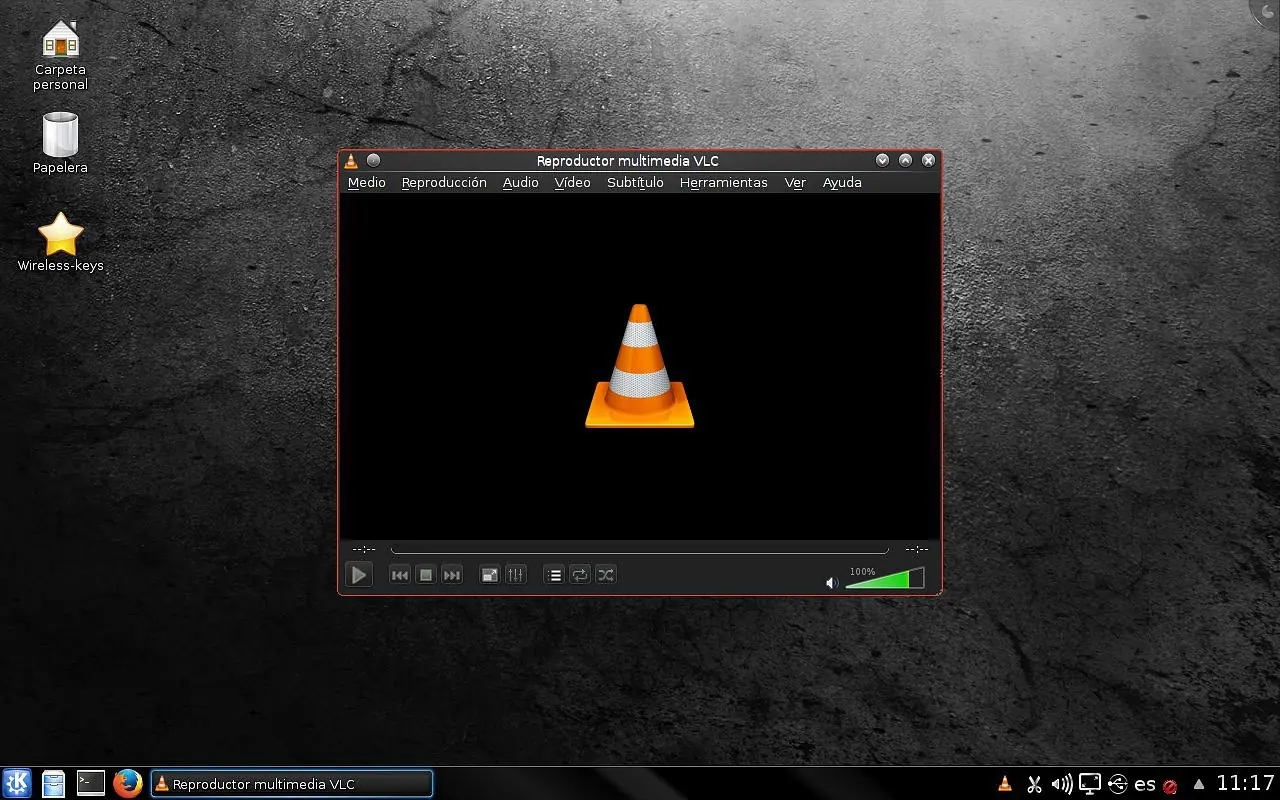Open the Herramientas menu

click(x=723, y=182)
